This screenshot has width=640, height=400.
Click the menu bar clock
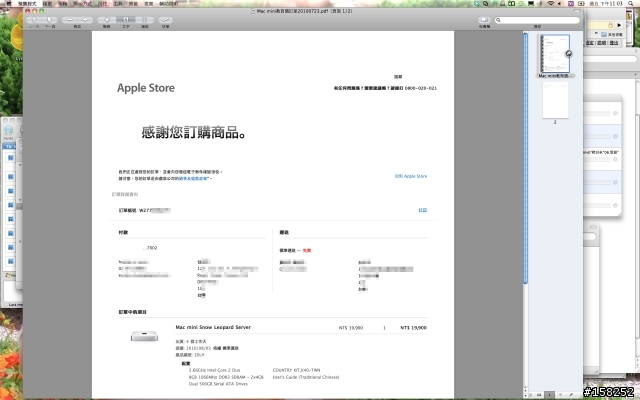point(606,3)
